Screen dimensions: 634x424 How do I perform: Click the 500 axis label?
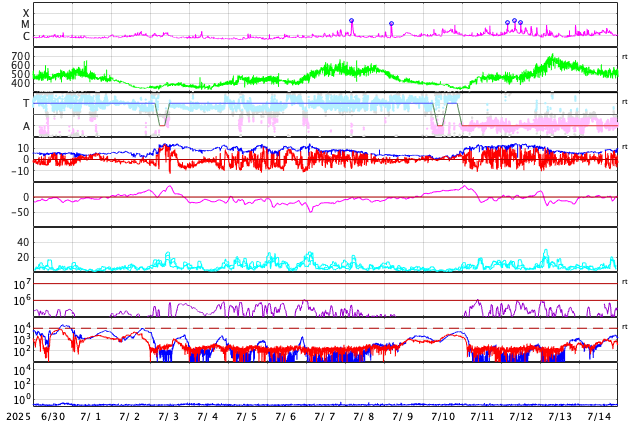pyautogui.click(x=21, y=74)
